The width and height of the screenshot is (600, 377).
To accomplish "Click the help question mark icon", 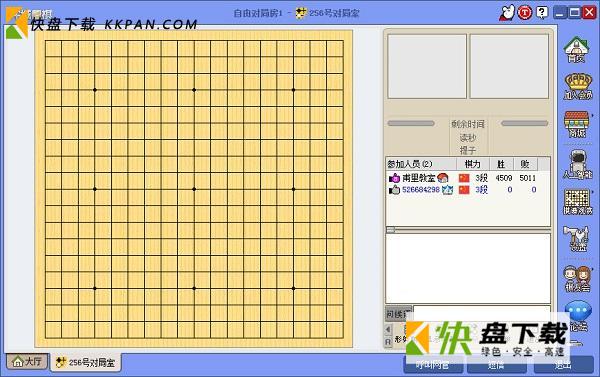I will tap(542, 13).
